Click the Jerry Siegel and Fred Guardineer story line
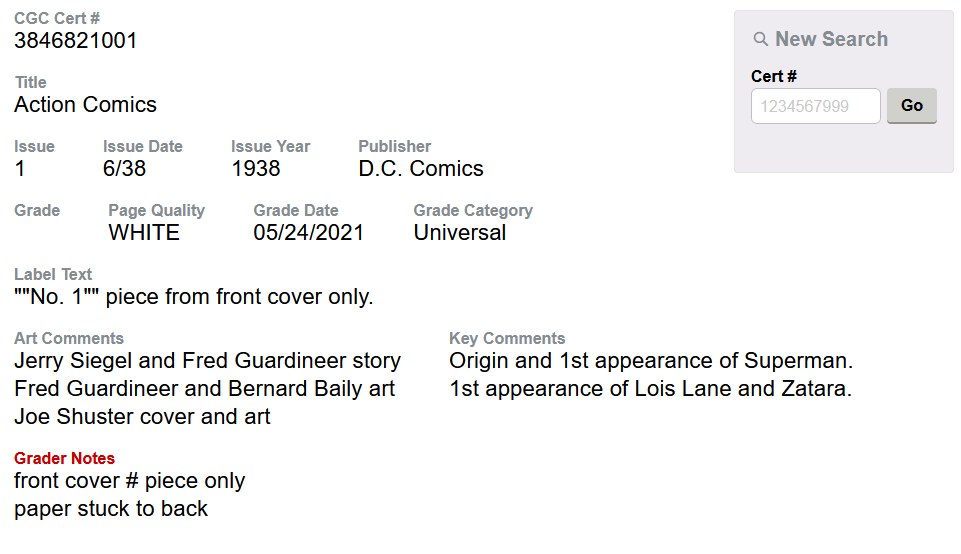 (x=207, y=361)
